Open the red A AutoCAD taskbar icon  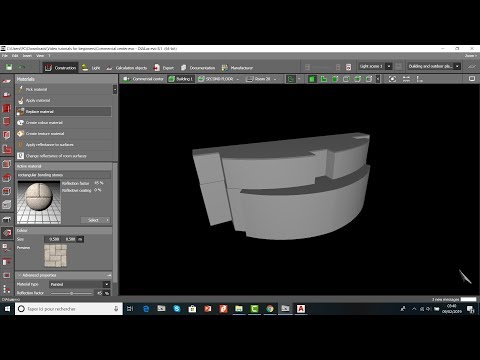[301, 309]
